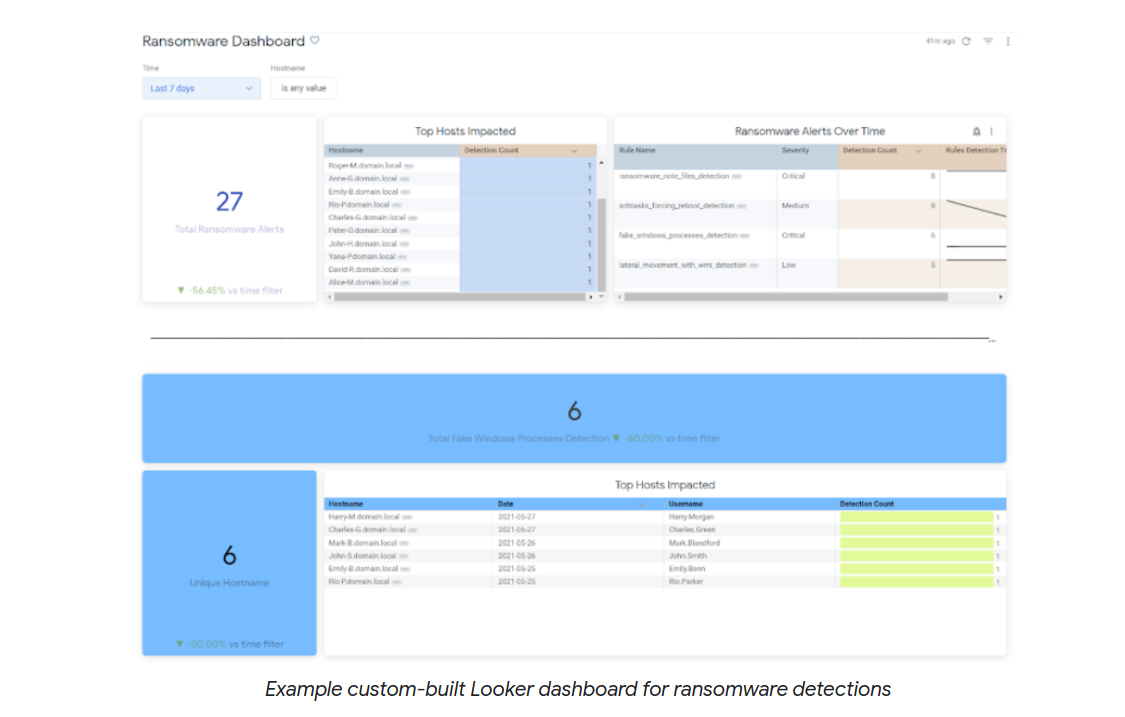Open Harry-M.domain.local row ellipsis actions
The image size is (1125, 717).
[407, 517]
